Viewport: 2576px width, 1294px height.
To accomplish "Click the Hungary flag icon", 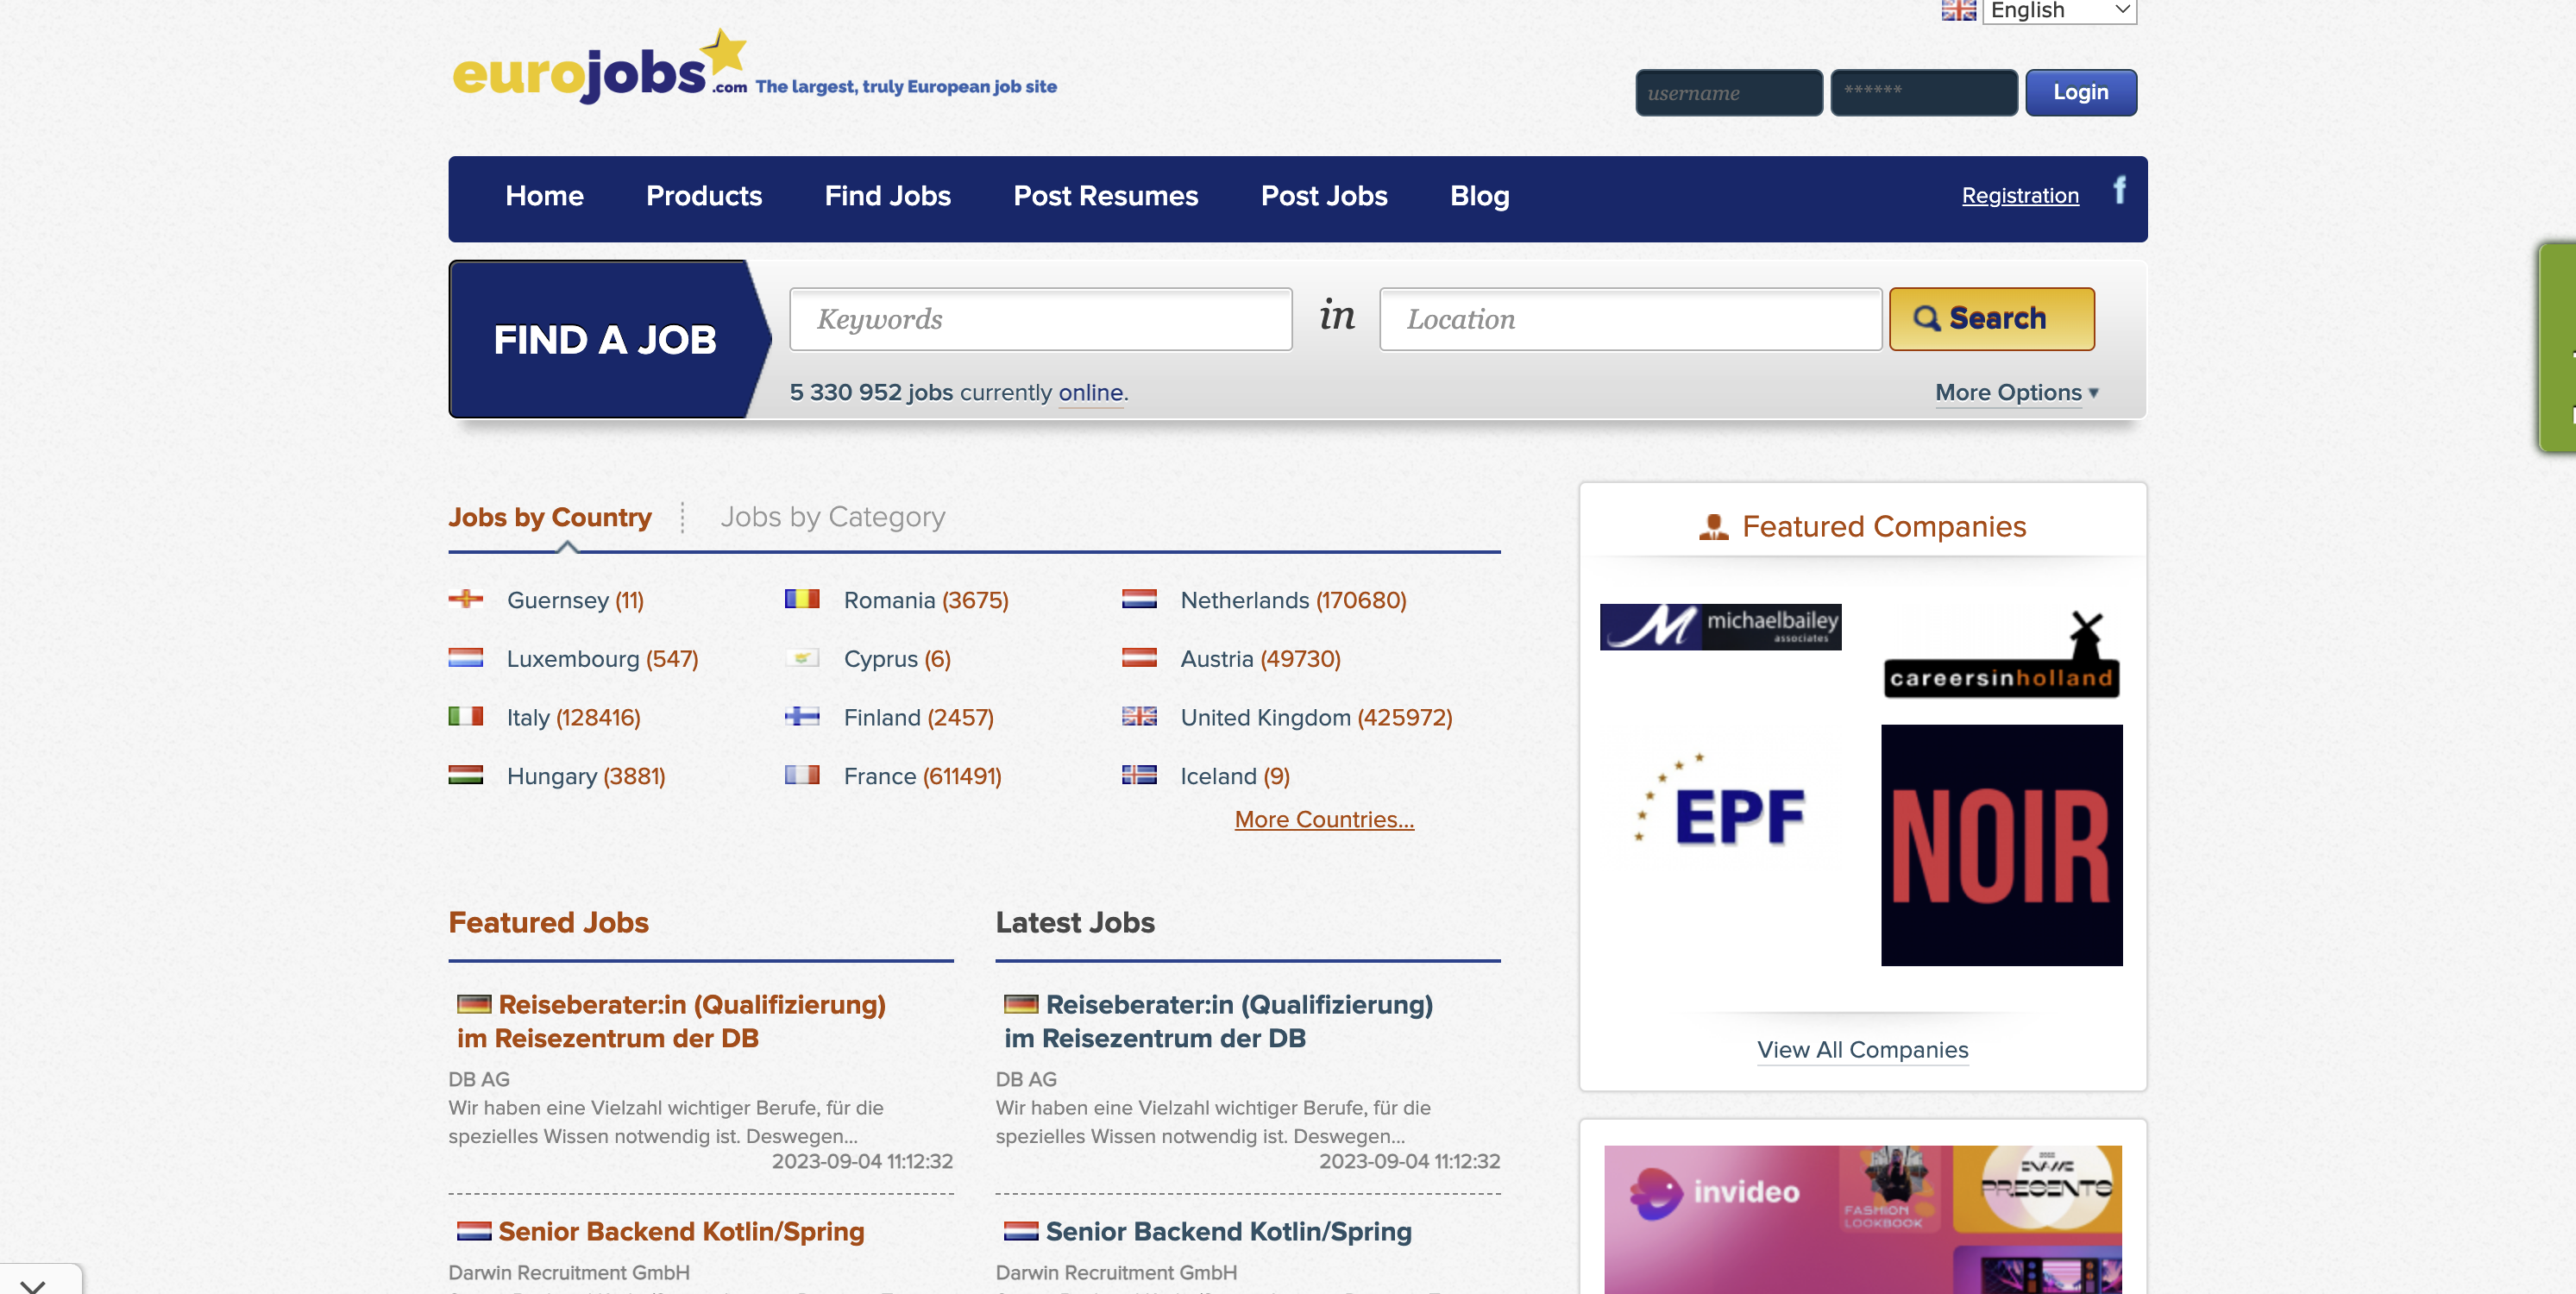I will pos(466,775).
